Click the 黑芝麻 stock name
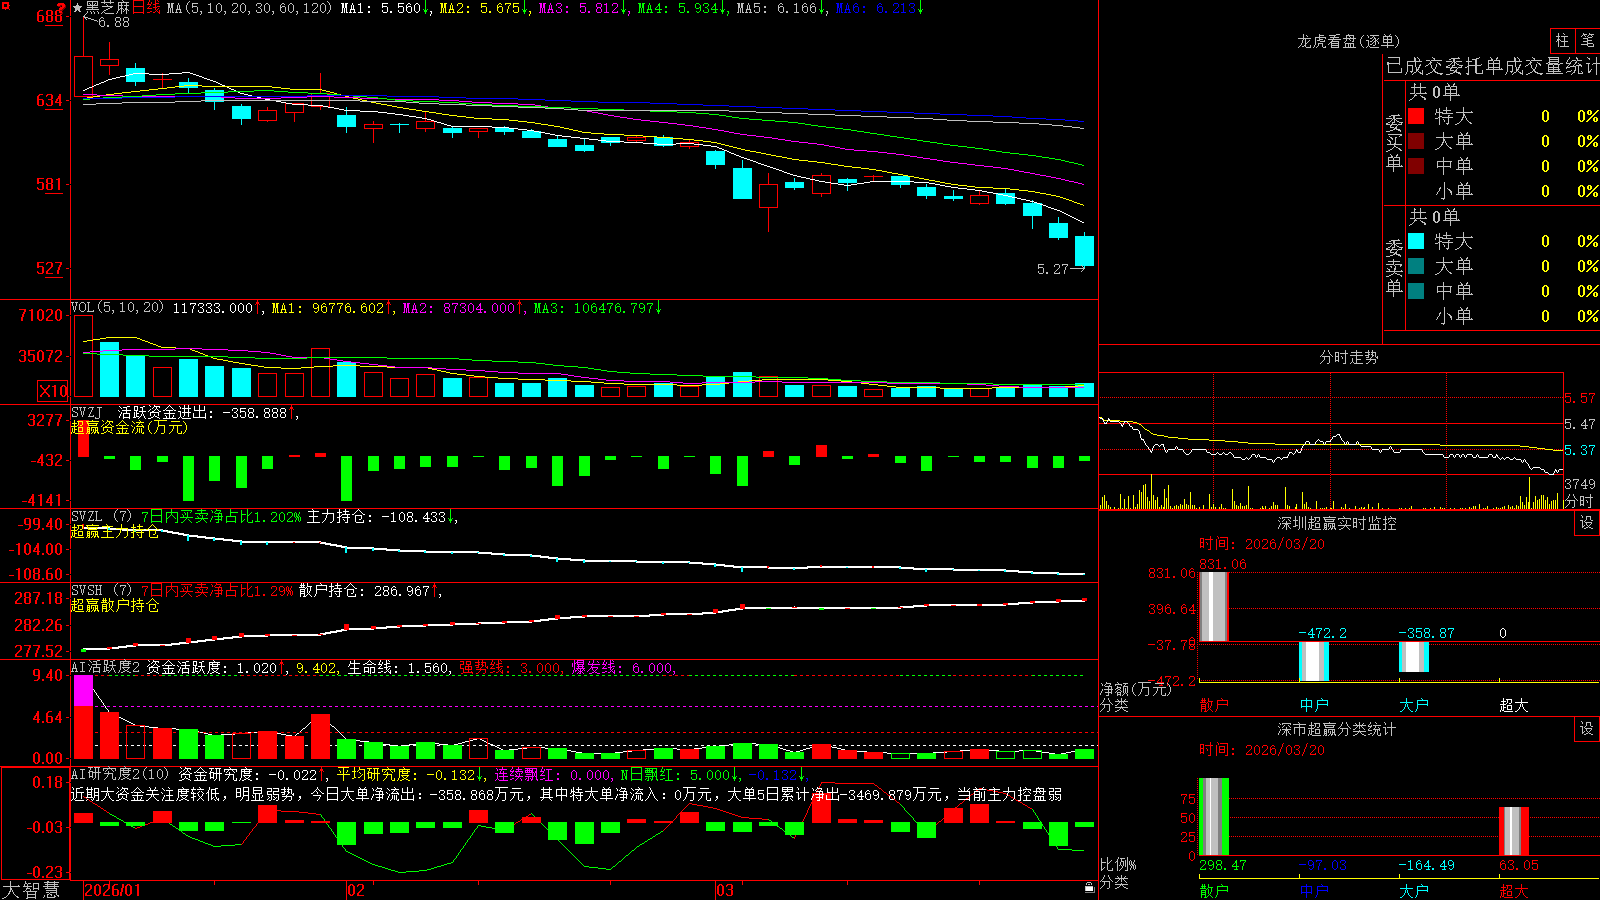The image size is (1600, 900). (107, 8)
